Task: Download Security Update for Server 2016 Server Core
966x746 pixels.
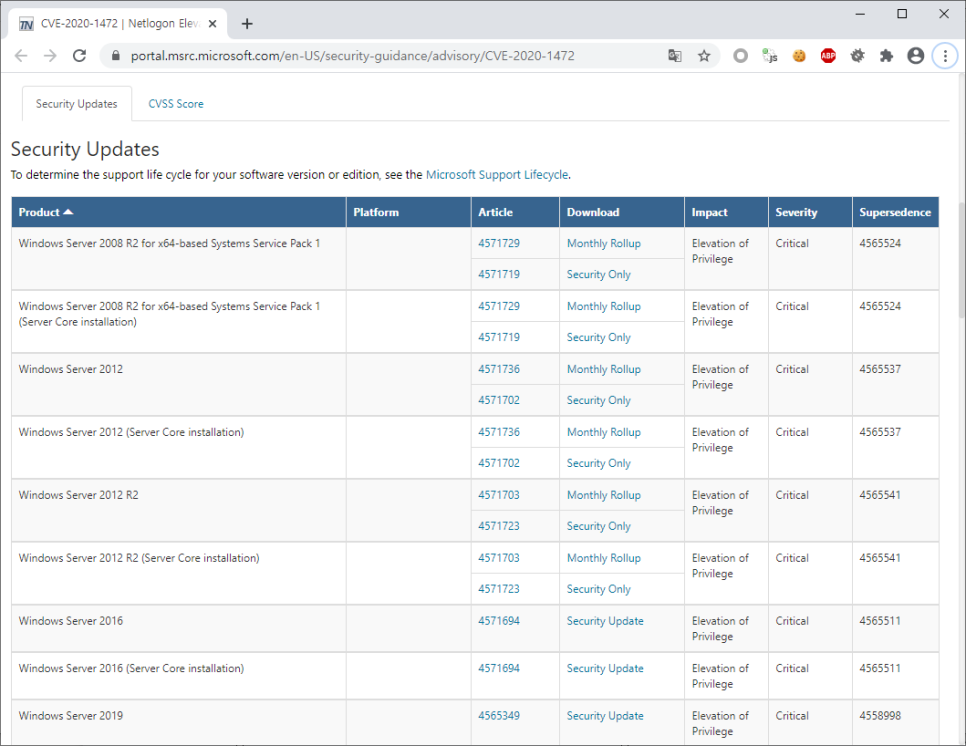Action: point(605,668)
